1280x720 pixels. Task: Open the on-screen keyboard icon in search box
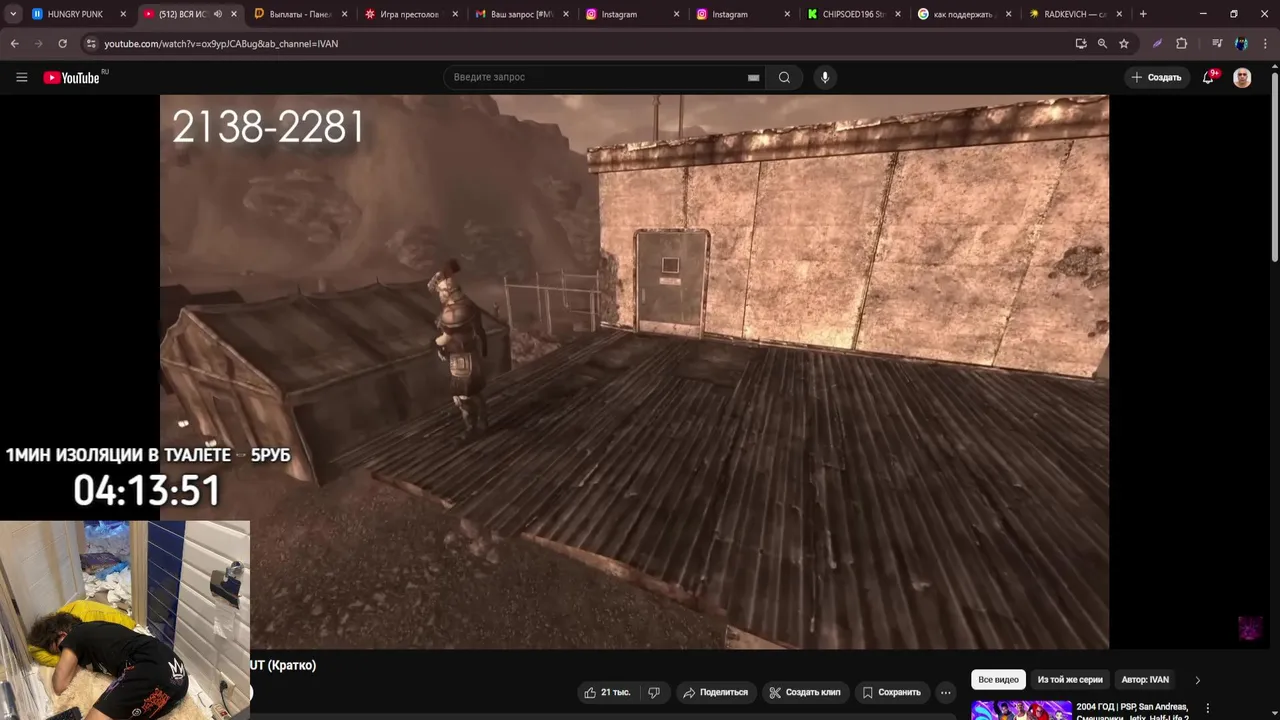tap(753, 77)
